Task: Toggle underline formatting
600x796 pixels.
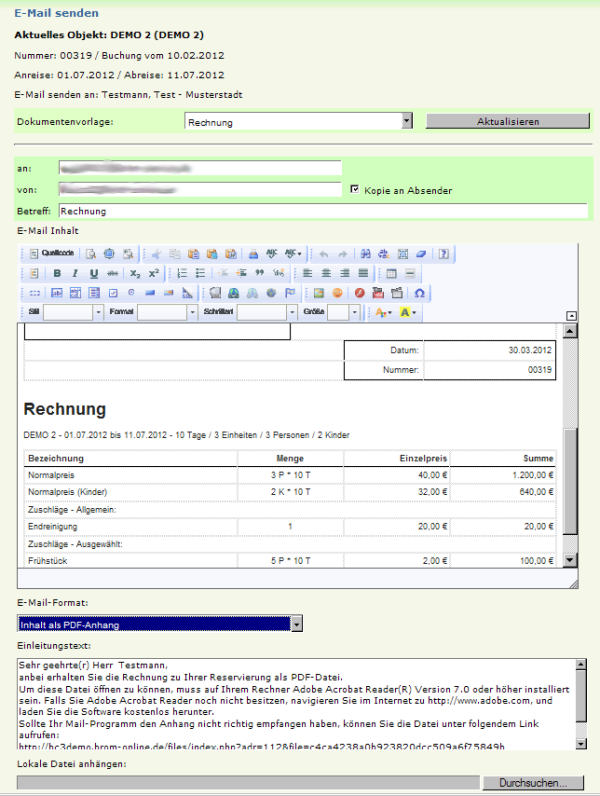Action: click(94, 274)
